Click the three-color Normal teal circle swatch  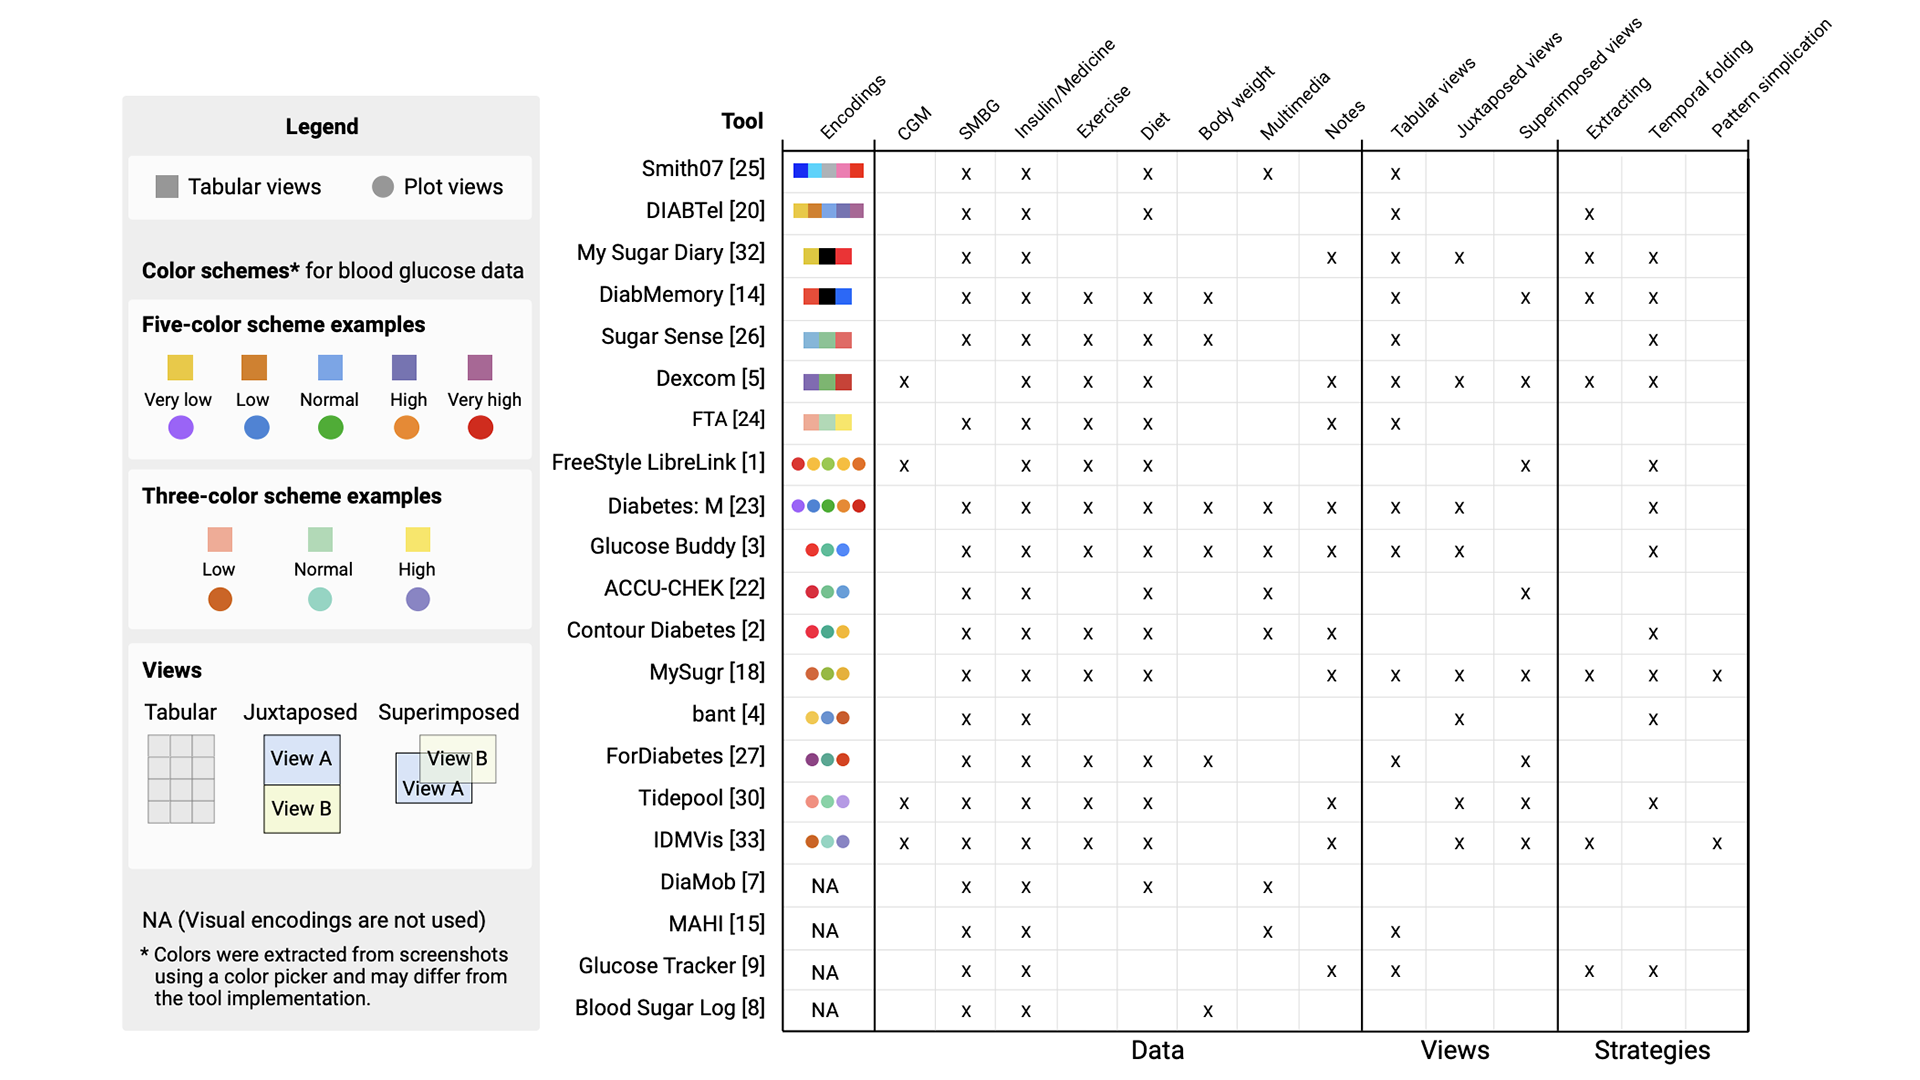pos(320,600)
